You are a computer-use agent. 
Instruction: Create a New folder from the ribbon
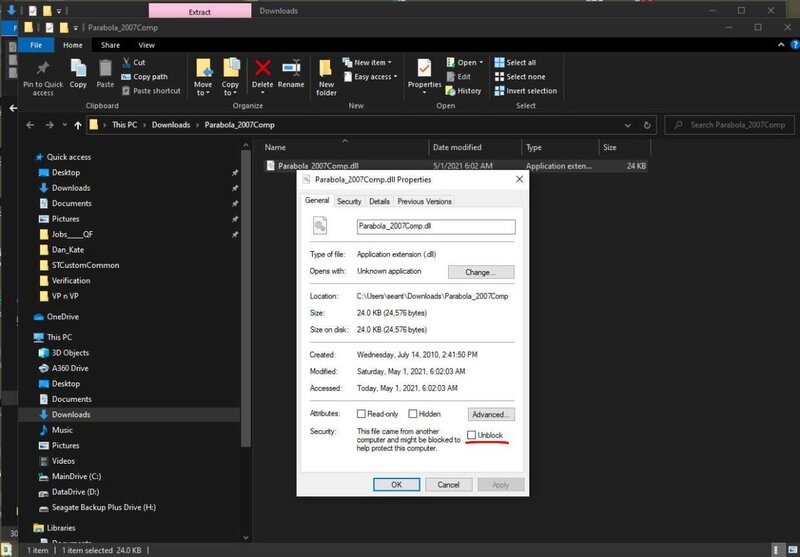(x=326, y=70)
